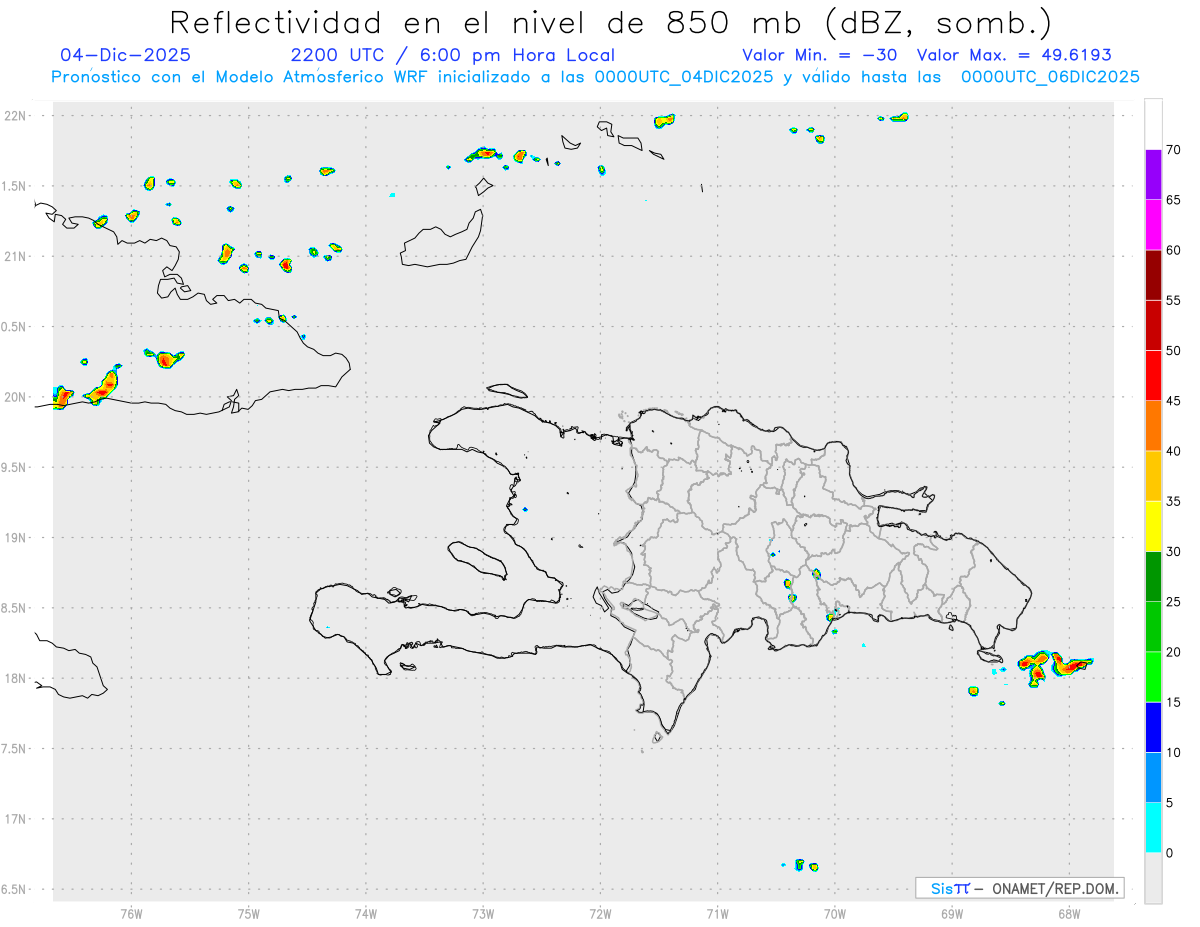The height and width of the screenshot is (927, 1200).
Task: Select the "17N" latitude label
Action: (x=15, y=819)
